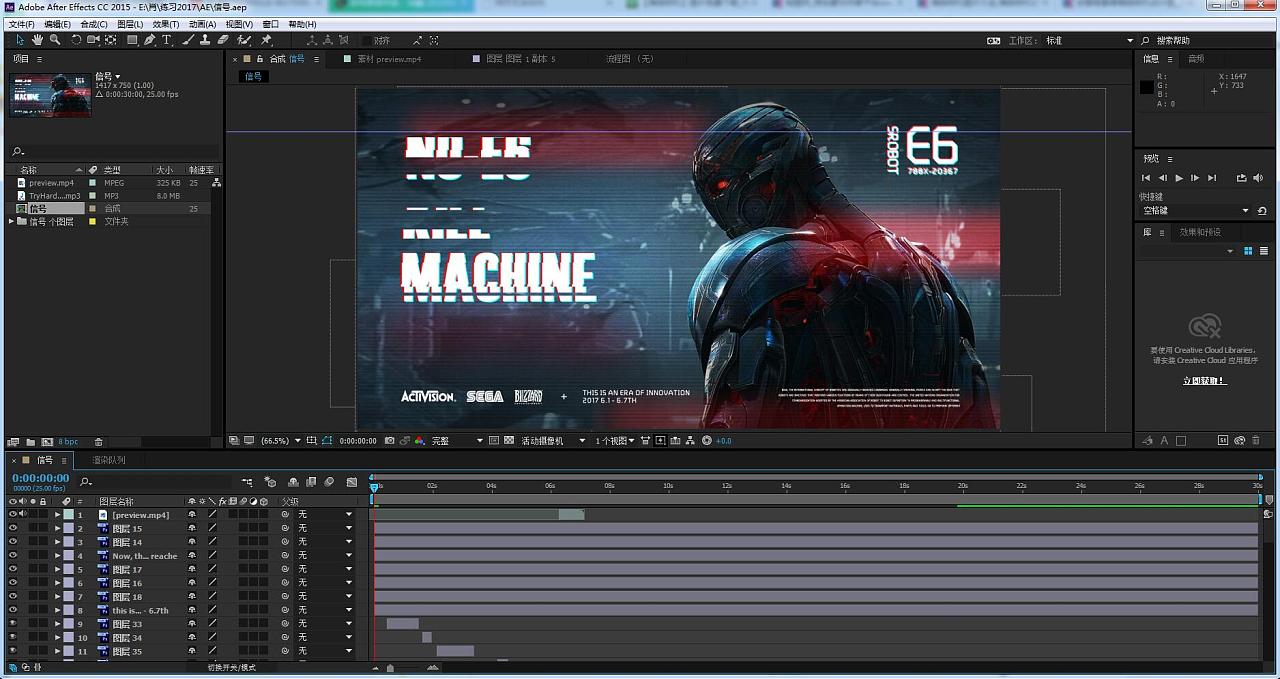Switch to 素材 preview.mp4 viewer tab
The image size is (1280, 679).
[389, 59]
